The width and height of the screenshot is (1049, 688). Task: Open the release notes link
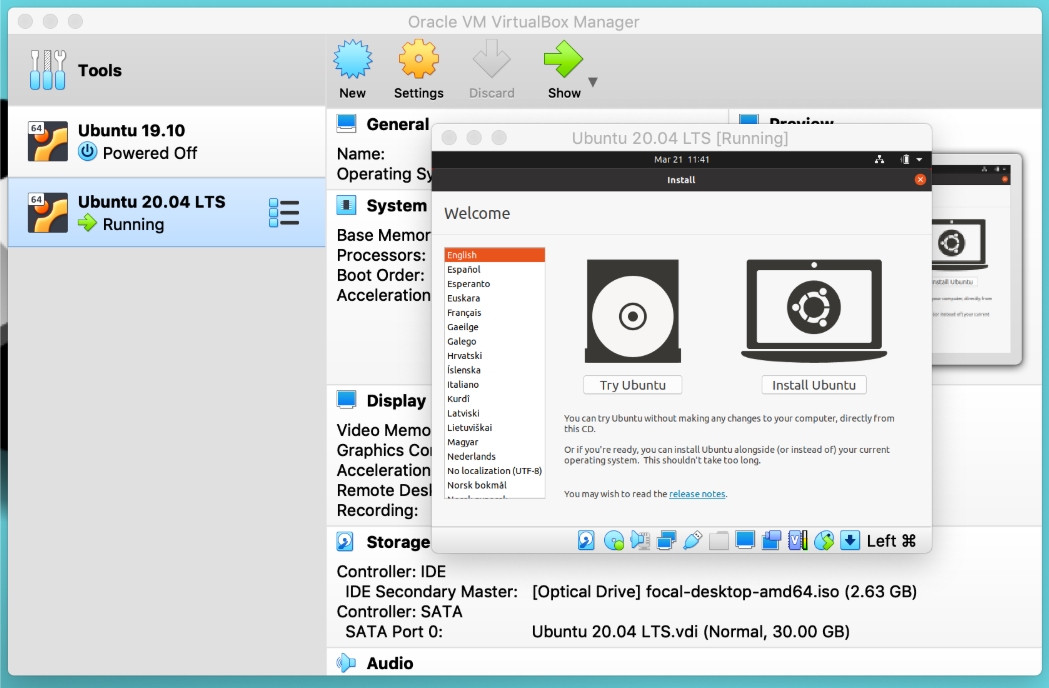coord(697,494)
